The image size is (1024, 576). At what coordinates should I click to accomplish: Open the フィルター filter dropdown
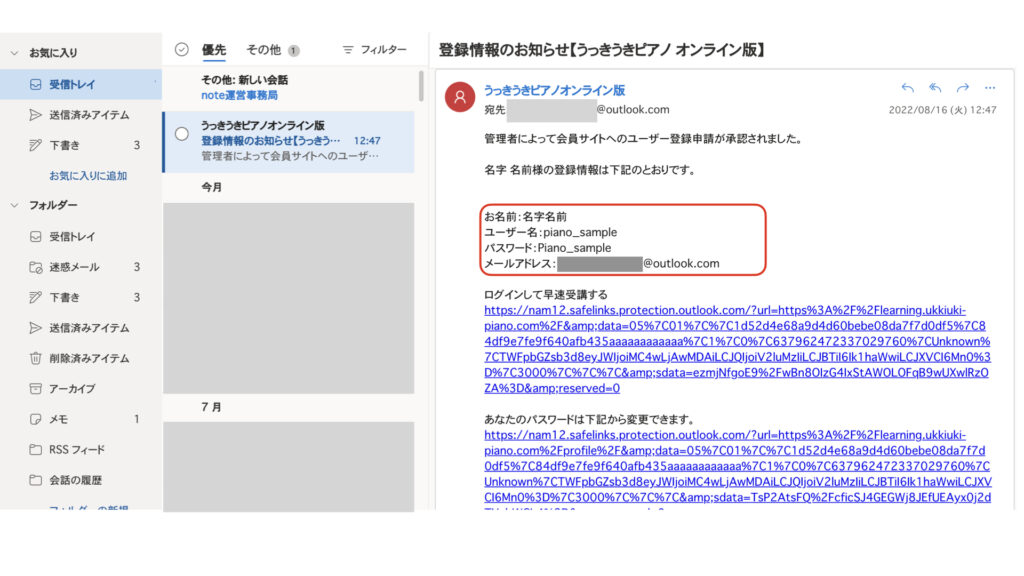(x=374, y=49)
